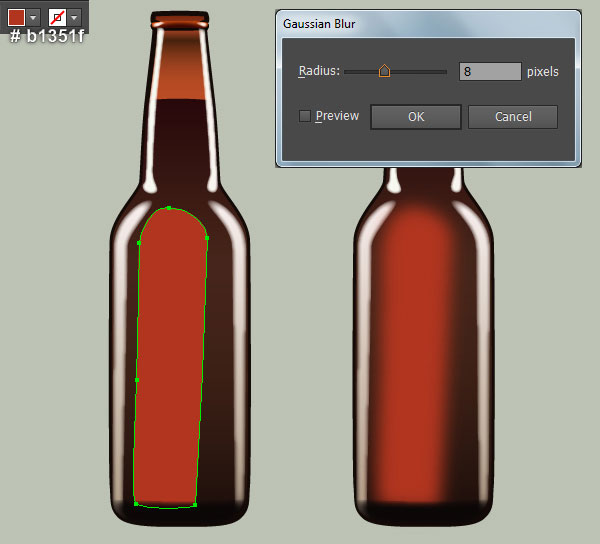Viewport: 600px width, 544px height.
Task: Click the 'Radius:' label text
Action: (319, 71)
